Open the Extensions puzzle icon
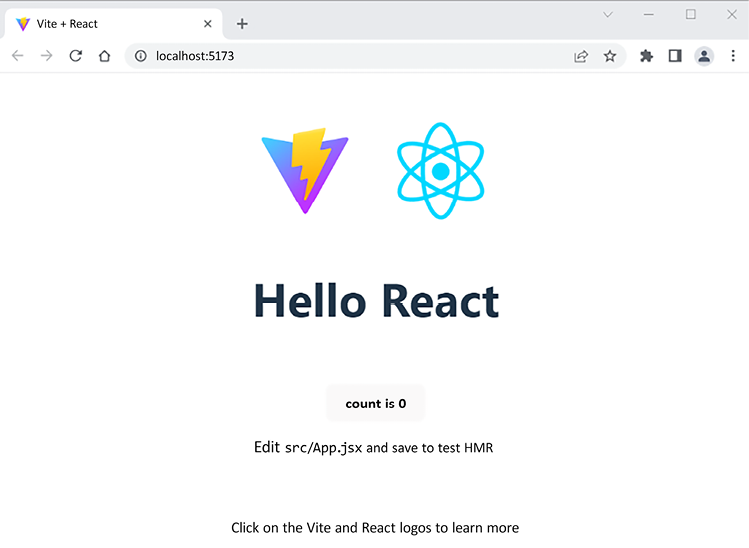This screenshot has height=548, width=749. point(646,56)
